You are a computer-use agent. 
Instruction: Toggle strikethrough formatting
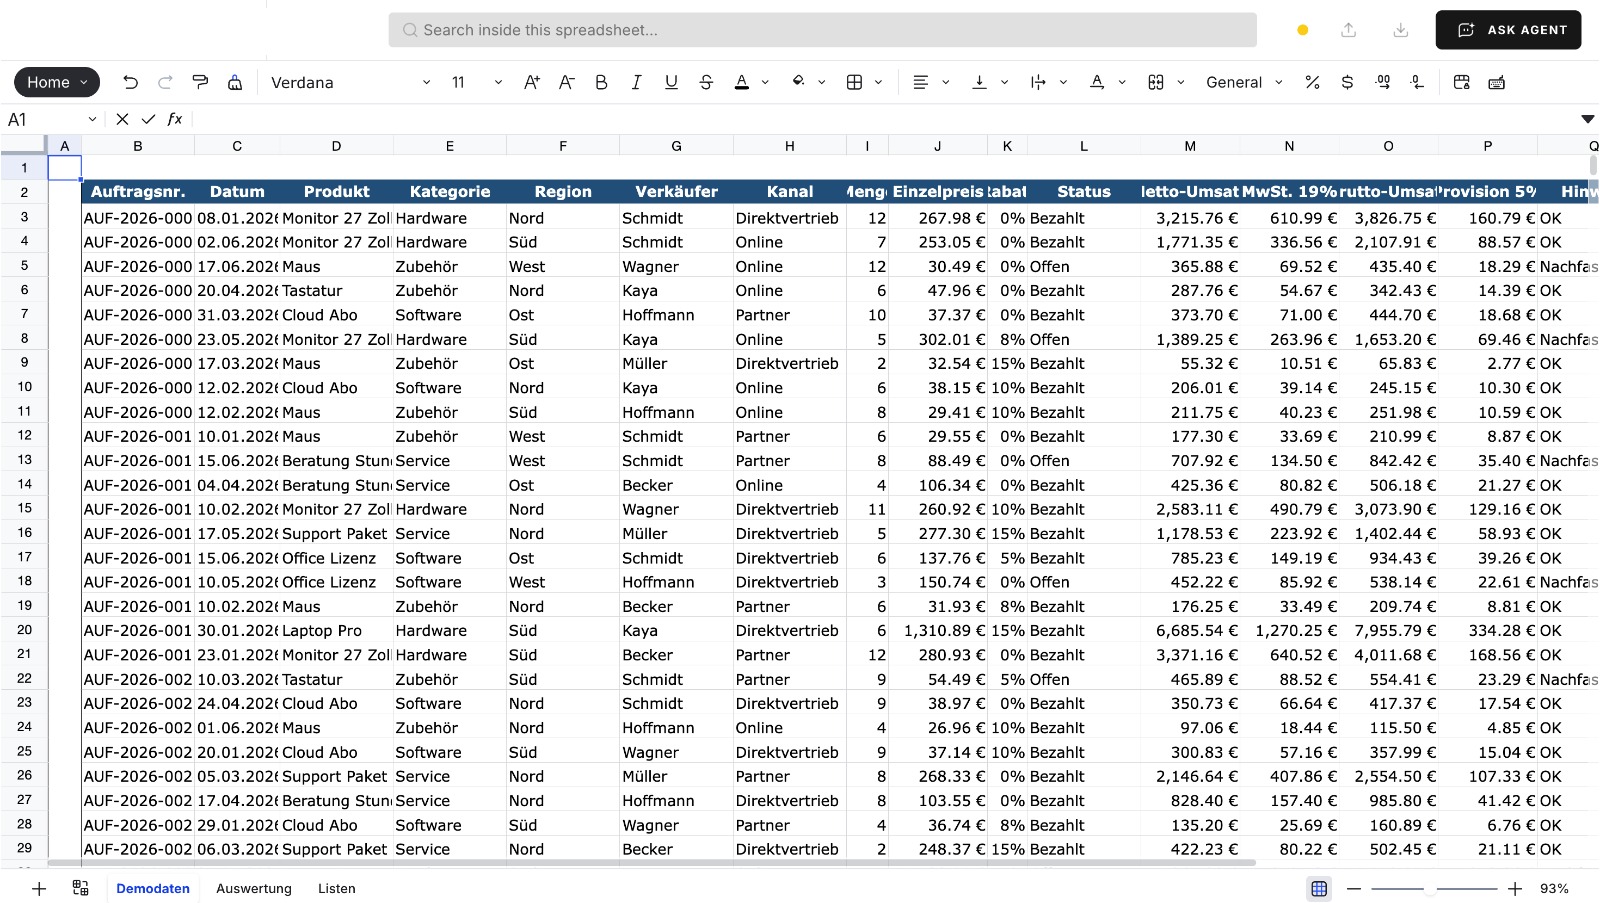pyautogui.click(x=706, y=83)
